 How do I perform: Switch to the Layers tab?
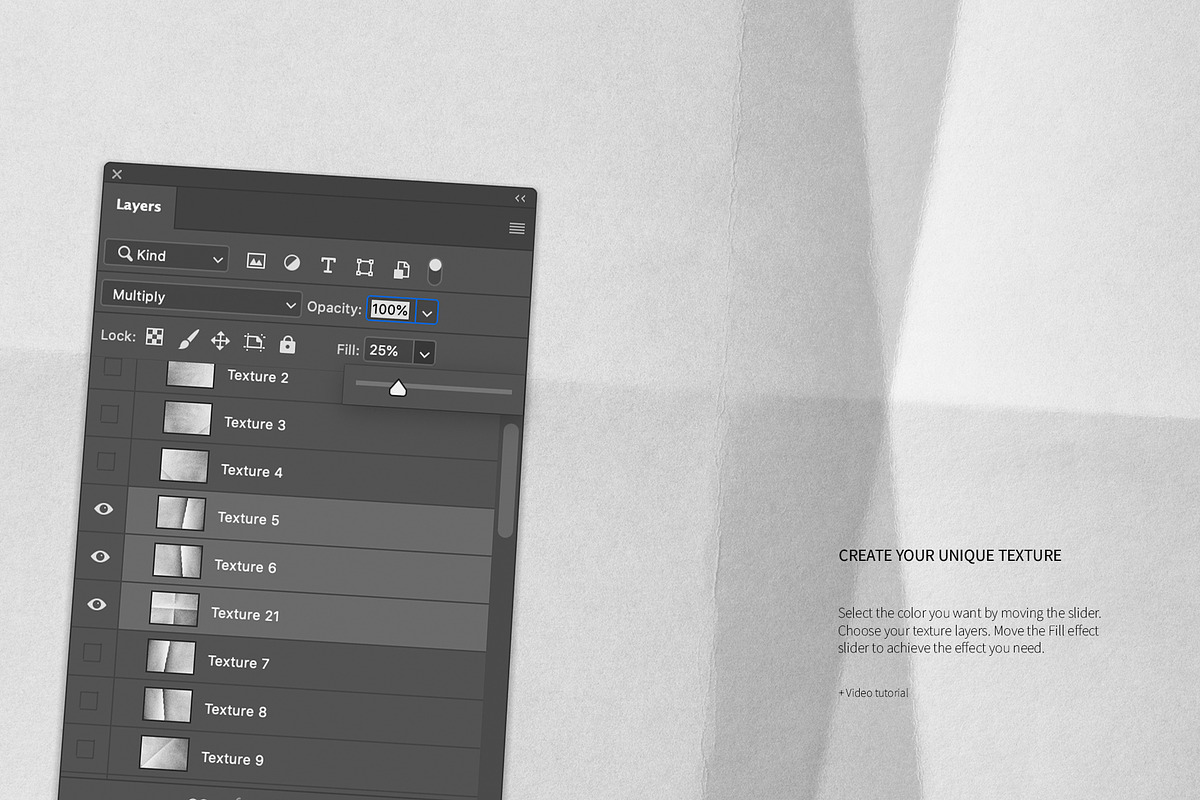pos(138,205)
